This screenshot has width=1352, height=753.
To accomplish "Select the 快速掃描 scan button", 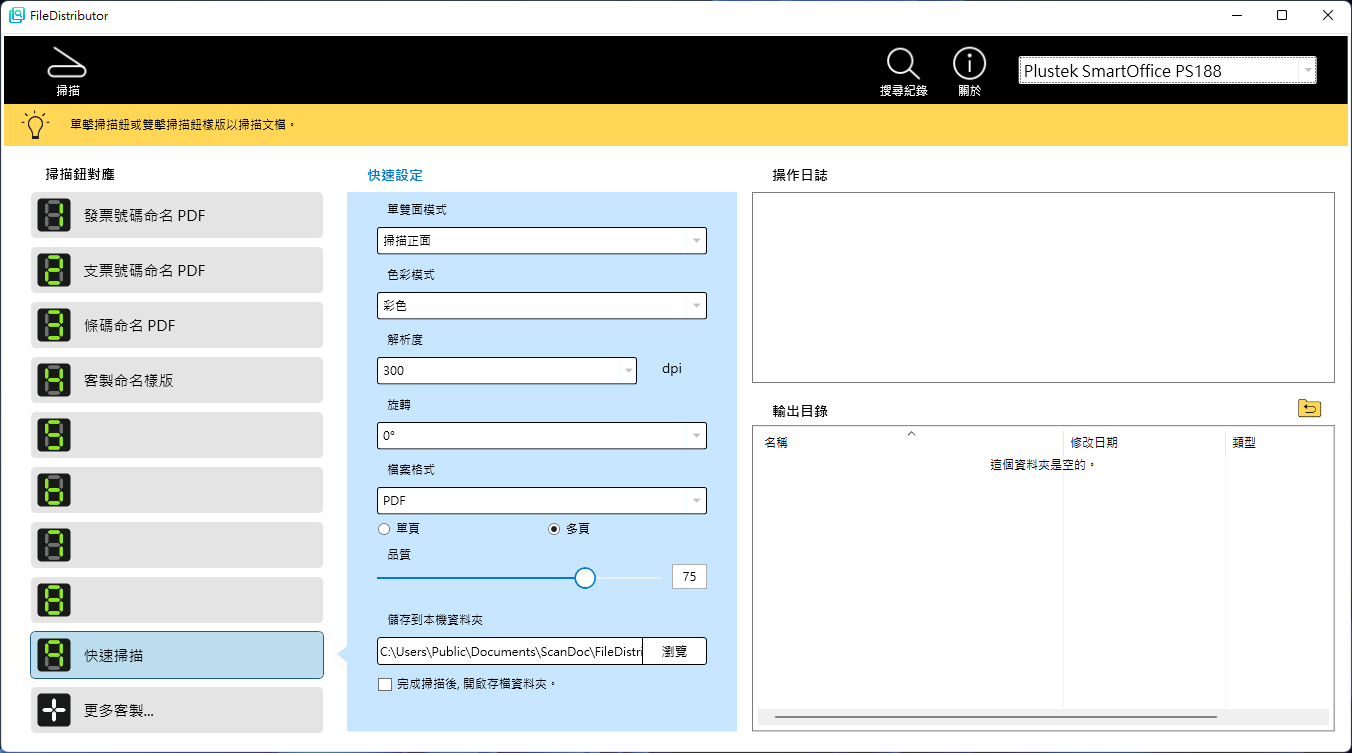I will [177, 655].
